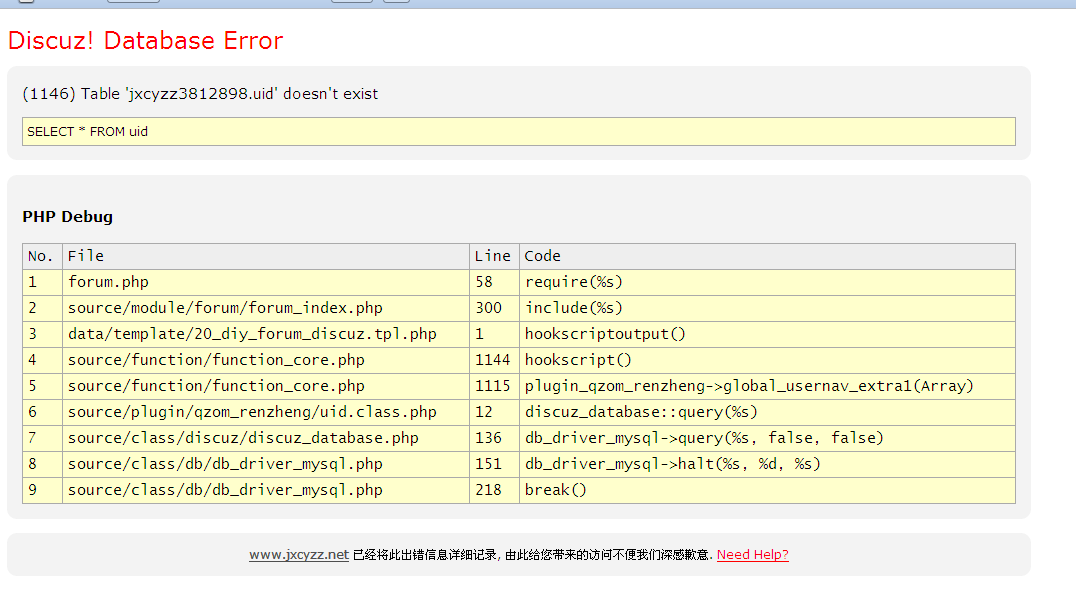This screenshot has height=597, width=1076.
Task: Click the Line column header
Action: (x=494, y=256)
